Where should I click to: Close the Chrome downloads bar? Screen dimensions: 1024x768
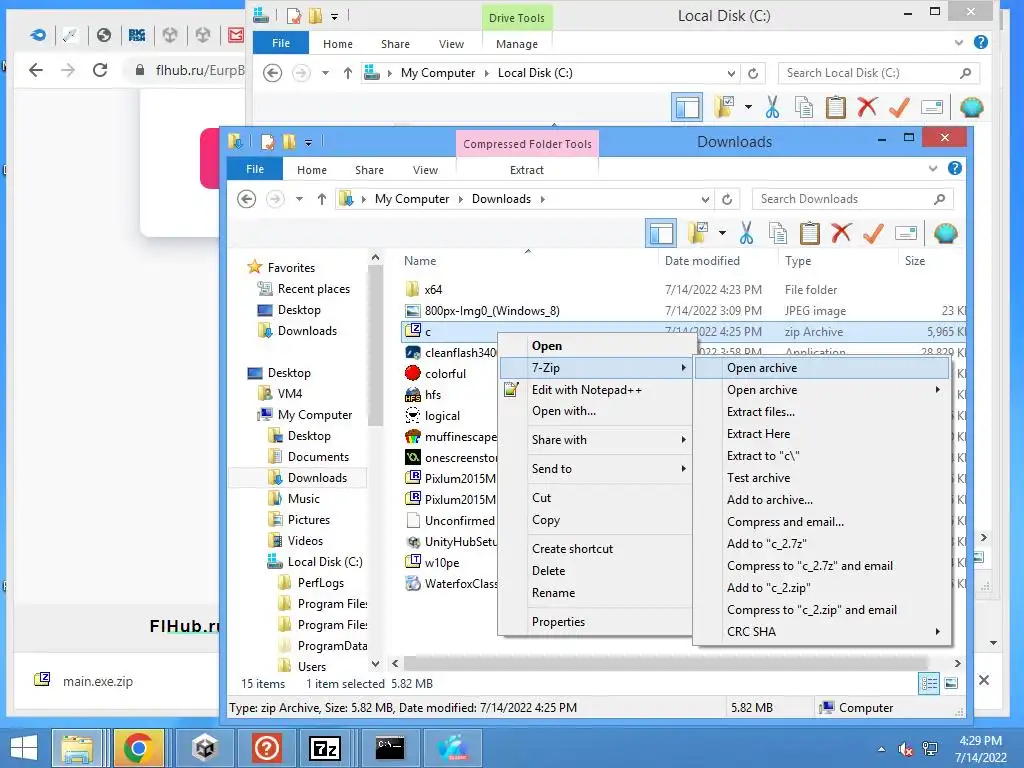984,680
